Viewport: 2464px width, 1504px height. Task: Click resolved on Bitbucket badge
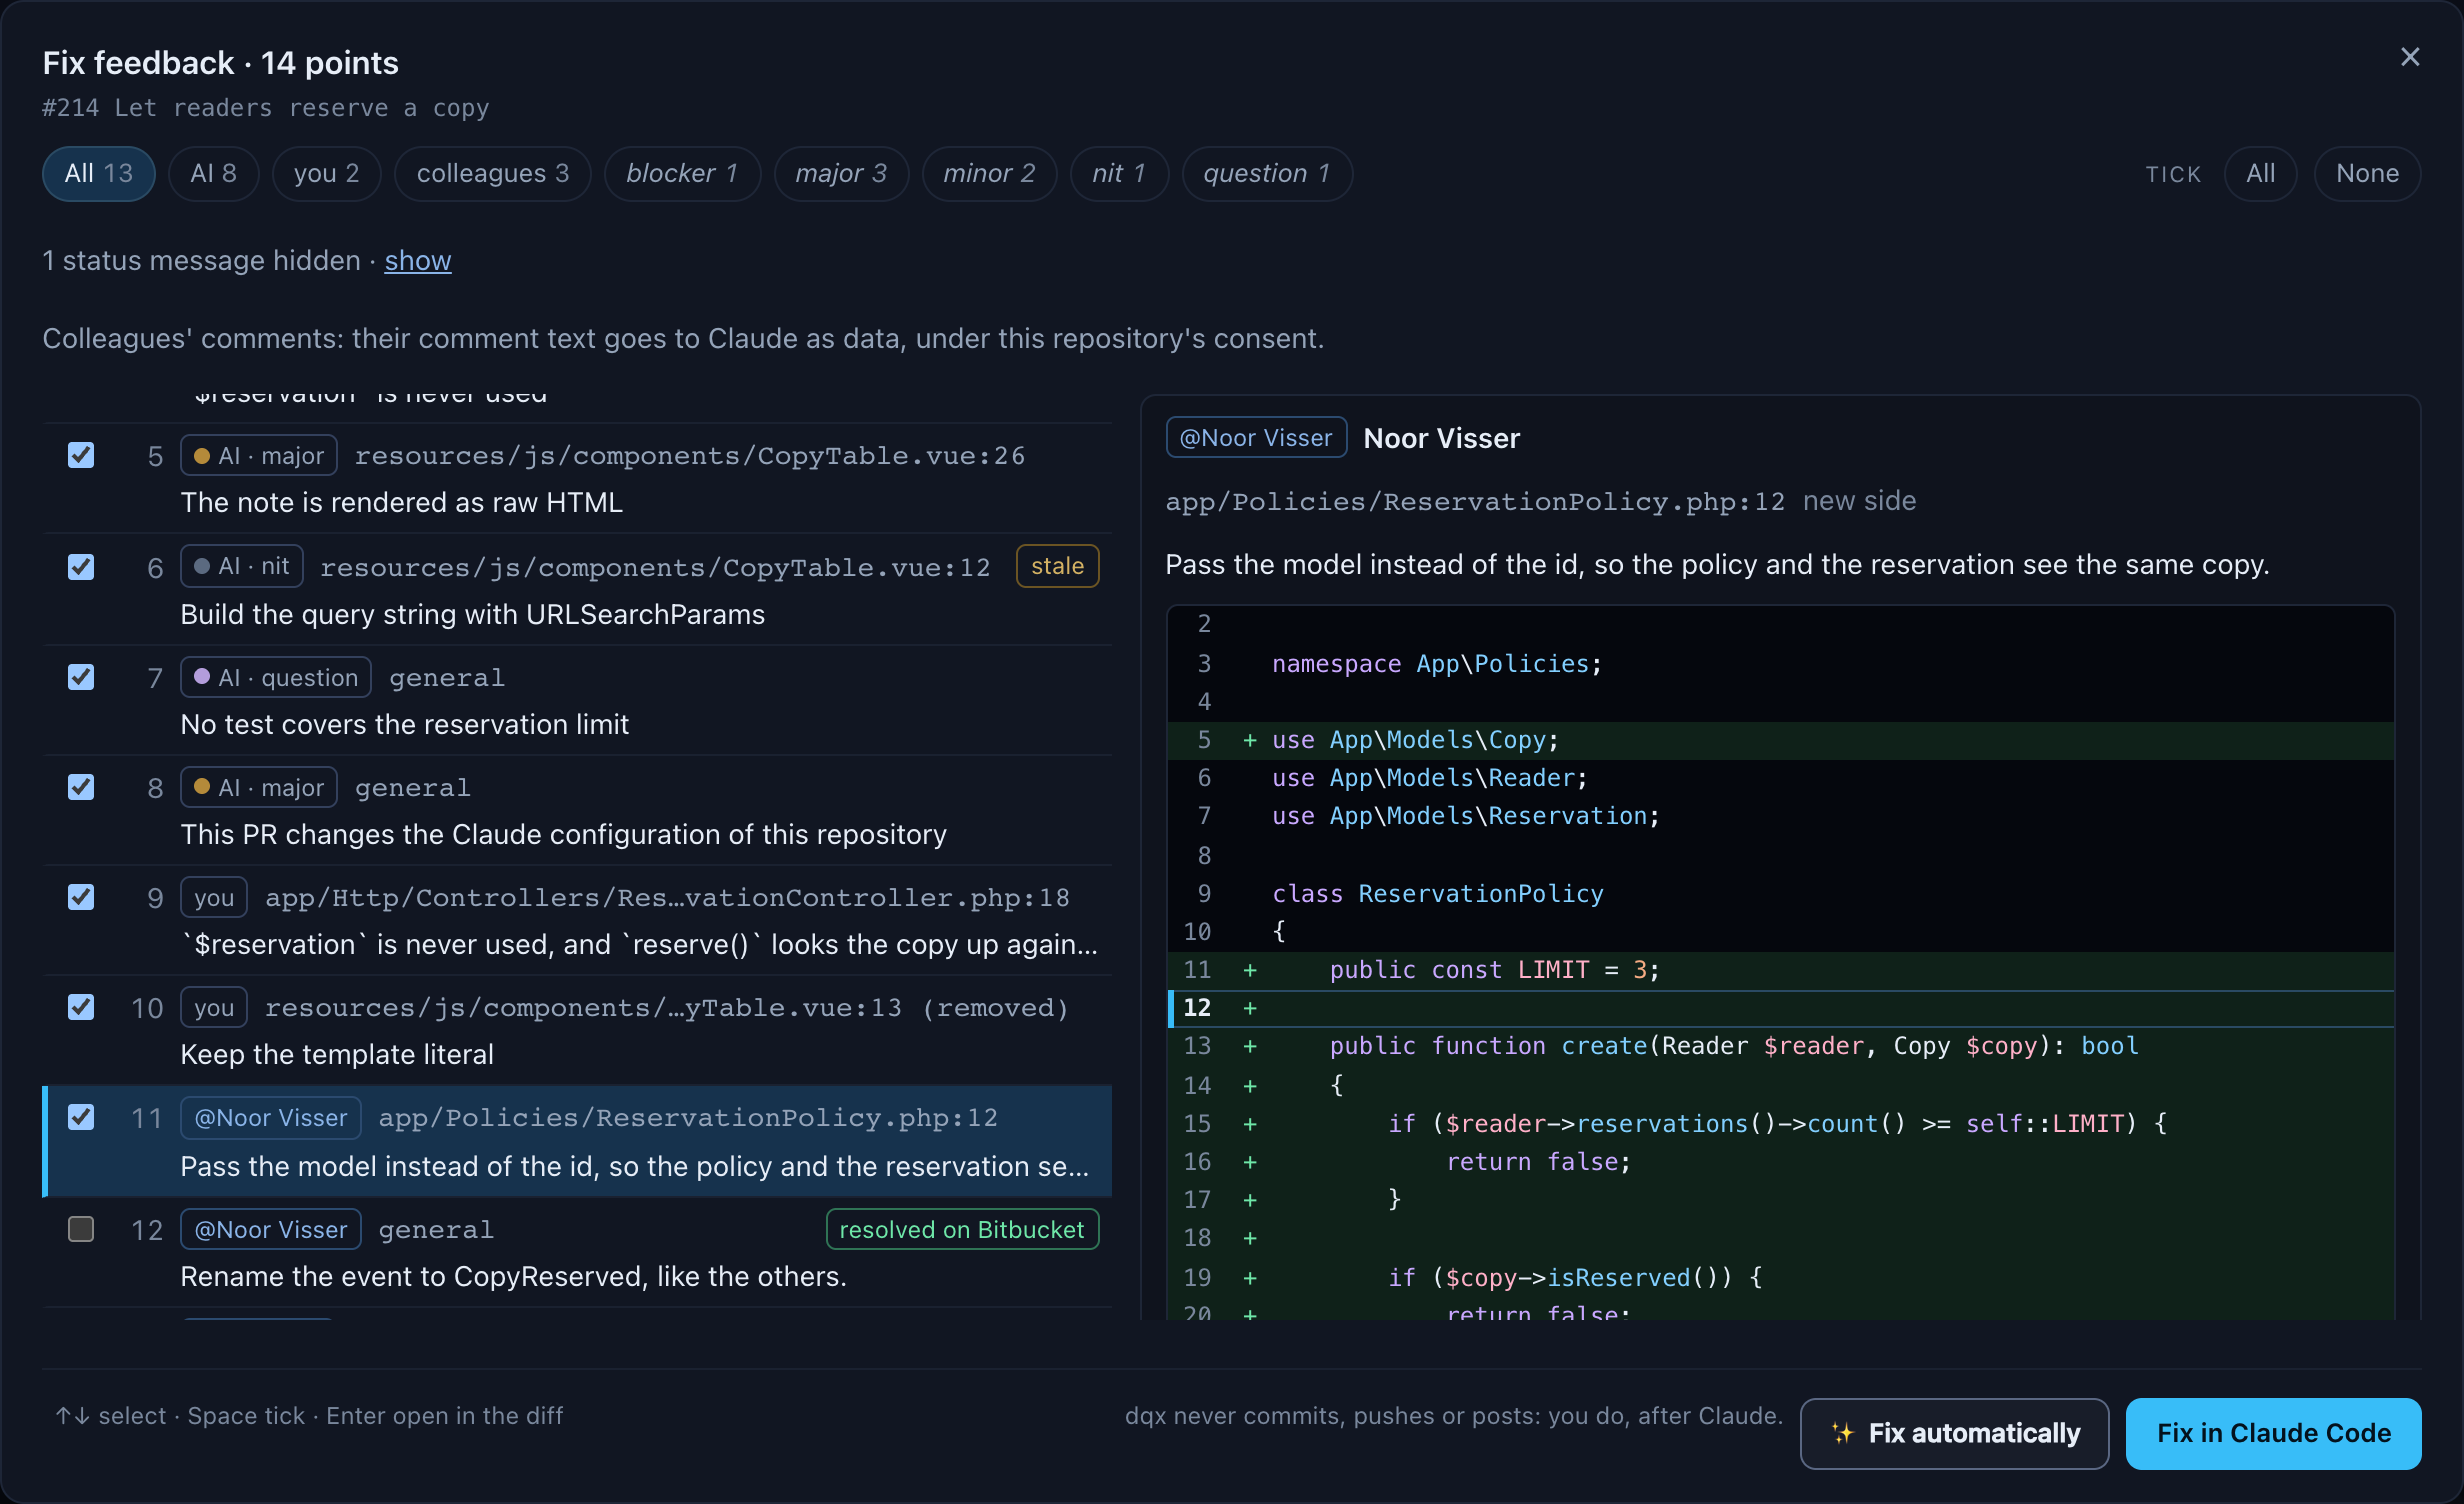[962, 1229]
